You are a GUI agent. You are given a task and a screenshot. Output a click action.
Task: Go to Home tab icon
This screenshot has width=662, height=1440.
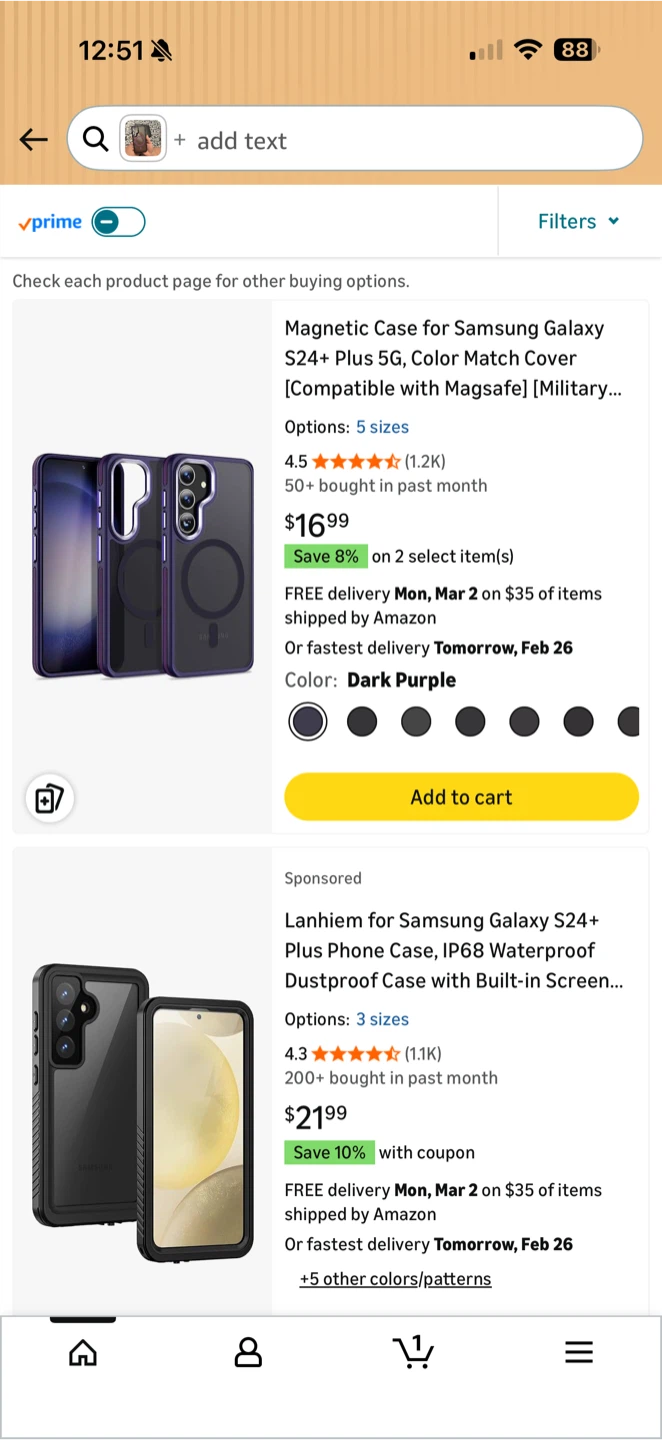tap(83, 1353)
